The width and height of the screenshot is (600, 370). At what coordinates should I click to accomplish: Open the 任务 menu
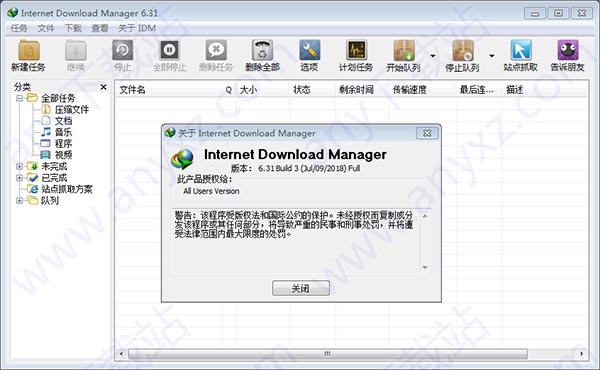(19, 28)
